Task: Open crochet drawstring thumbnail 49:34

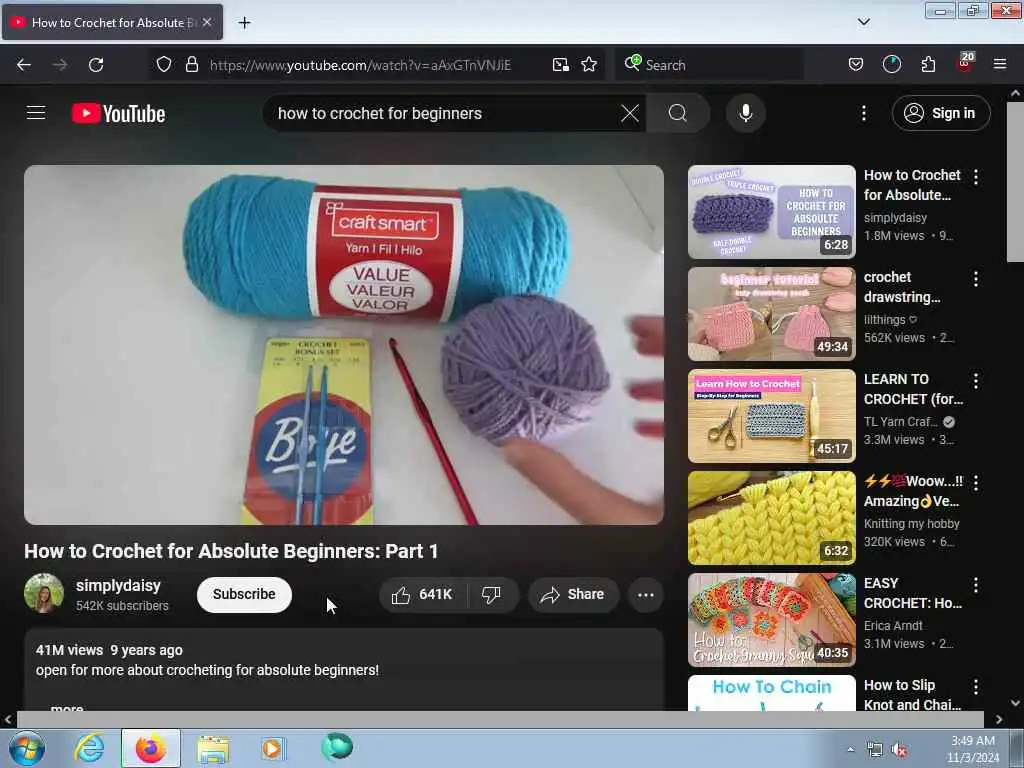Action: coord(771,314)
